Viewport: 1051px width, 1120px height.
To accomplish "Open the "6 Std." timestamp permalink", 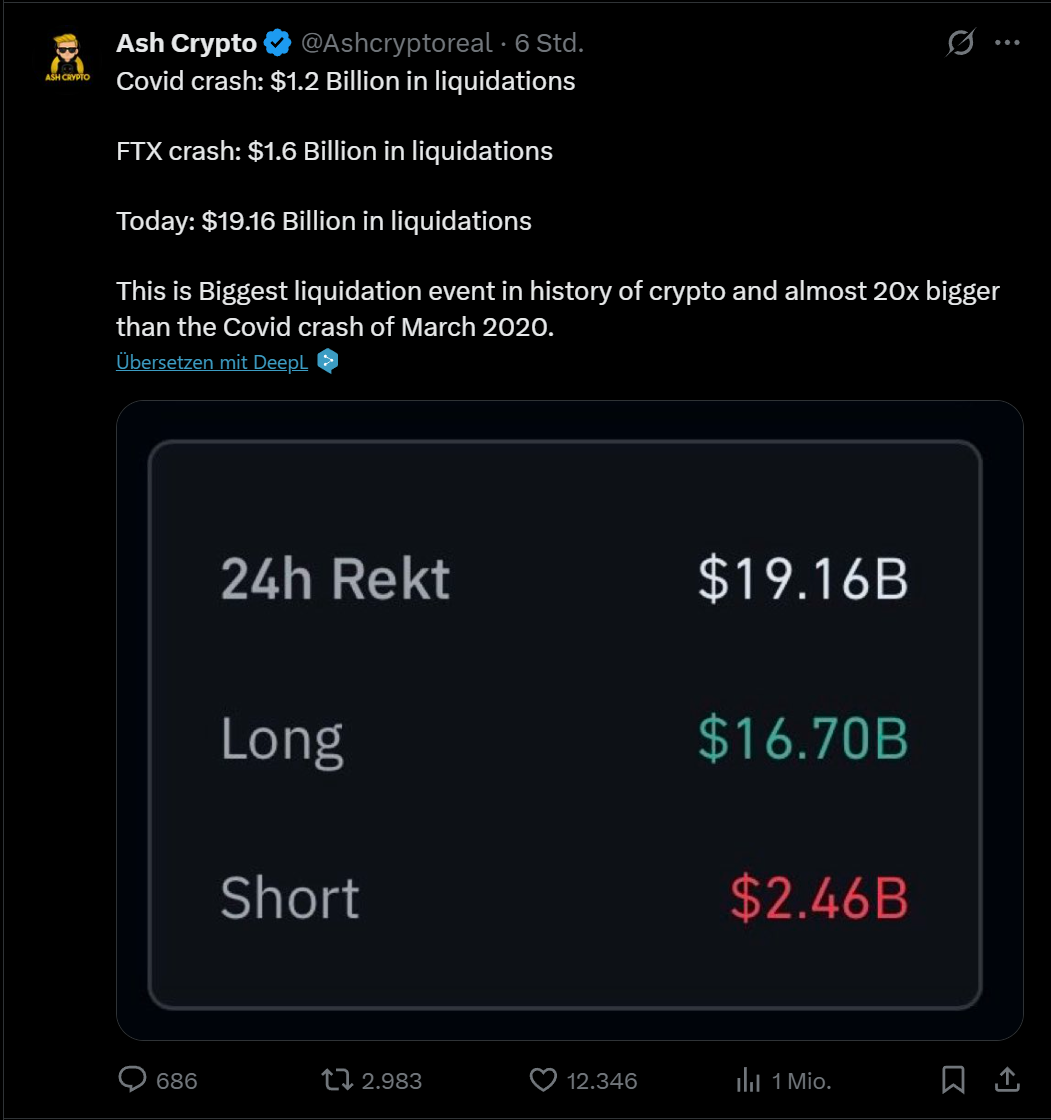I will pyautogui.click(x=549, y=43).
